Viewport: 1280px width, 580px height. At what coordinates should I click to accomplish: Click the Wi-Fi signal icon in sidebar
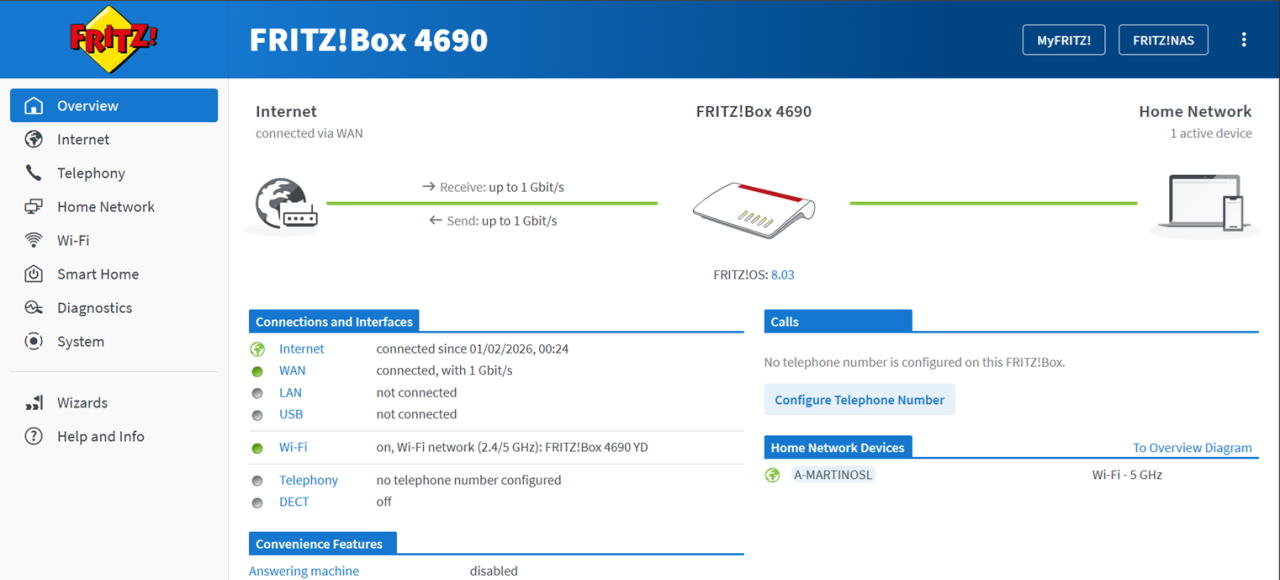[x=34, y=240]
